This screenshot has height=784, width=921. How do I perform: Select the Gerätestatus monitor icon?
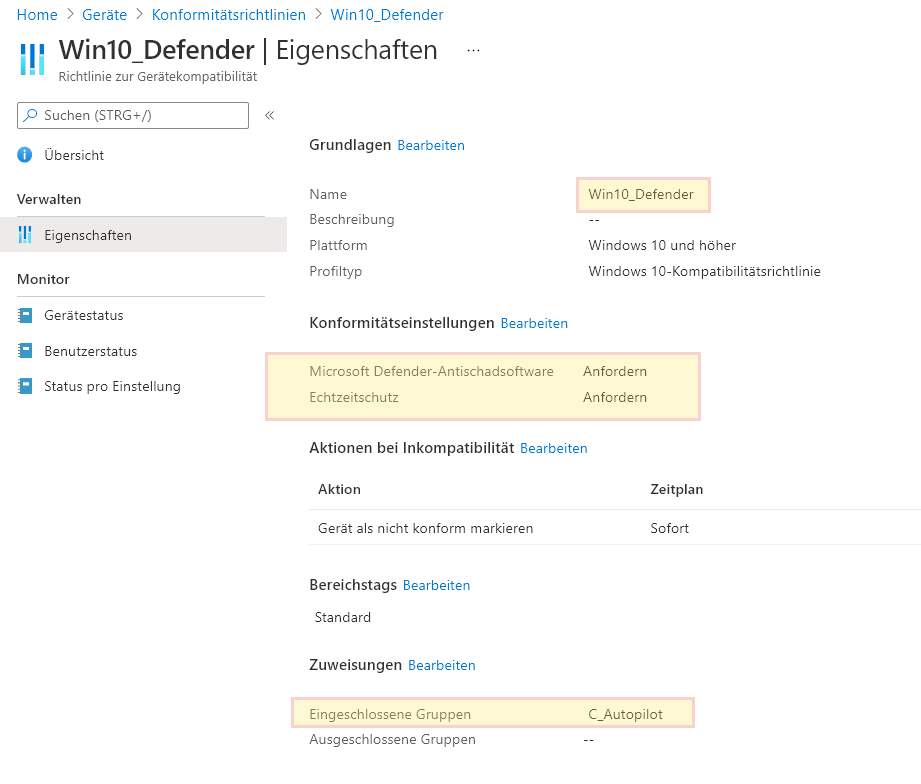tap(27, 316)
